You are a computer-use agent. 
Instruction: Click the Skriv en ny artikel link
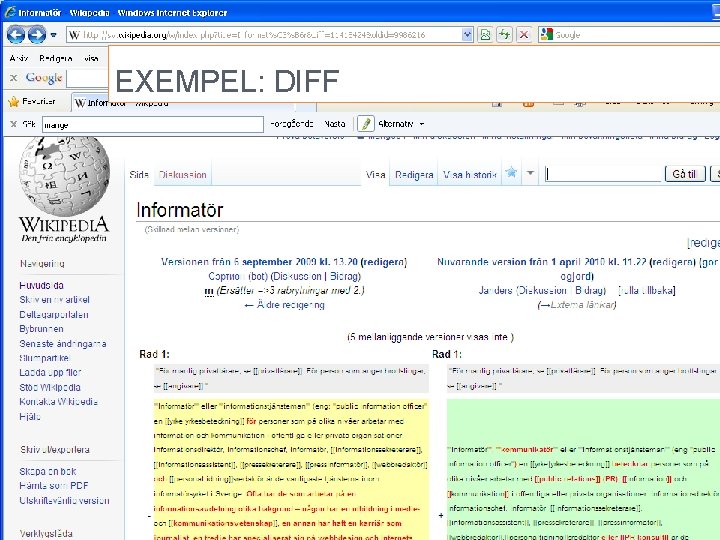coord(54,300)
